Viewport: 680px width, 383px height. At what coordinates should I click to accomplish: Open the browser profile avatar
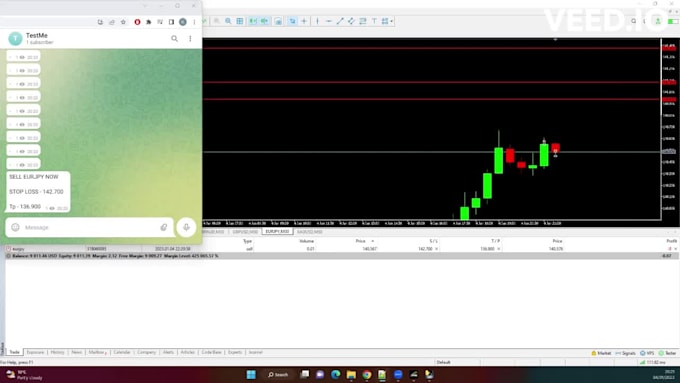pyautogui.click(x=183, y=22)
